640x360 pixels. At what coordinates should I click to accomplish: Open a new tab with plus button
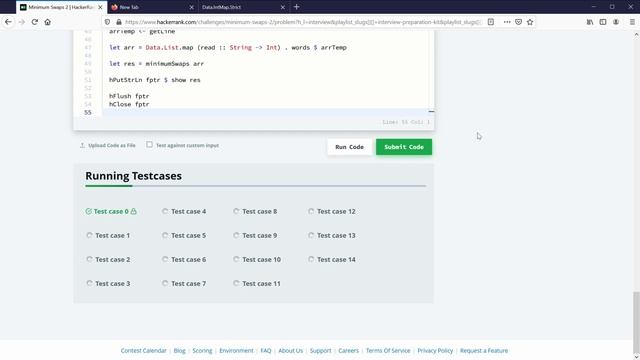(x=297, y=7)
